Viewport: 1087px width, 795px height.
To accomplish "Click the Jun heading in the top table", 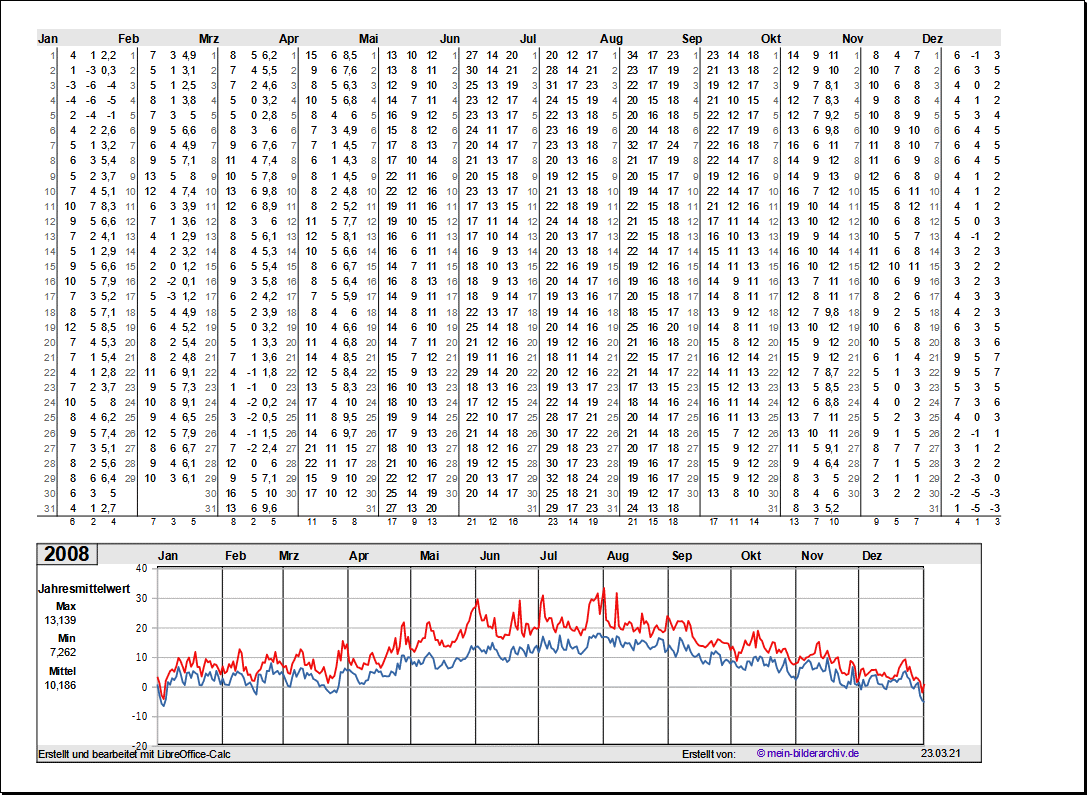I will (450, 38).
